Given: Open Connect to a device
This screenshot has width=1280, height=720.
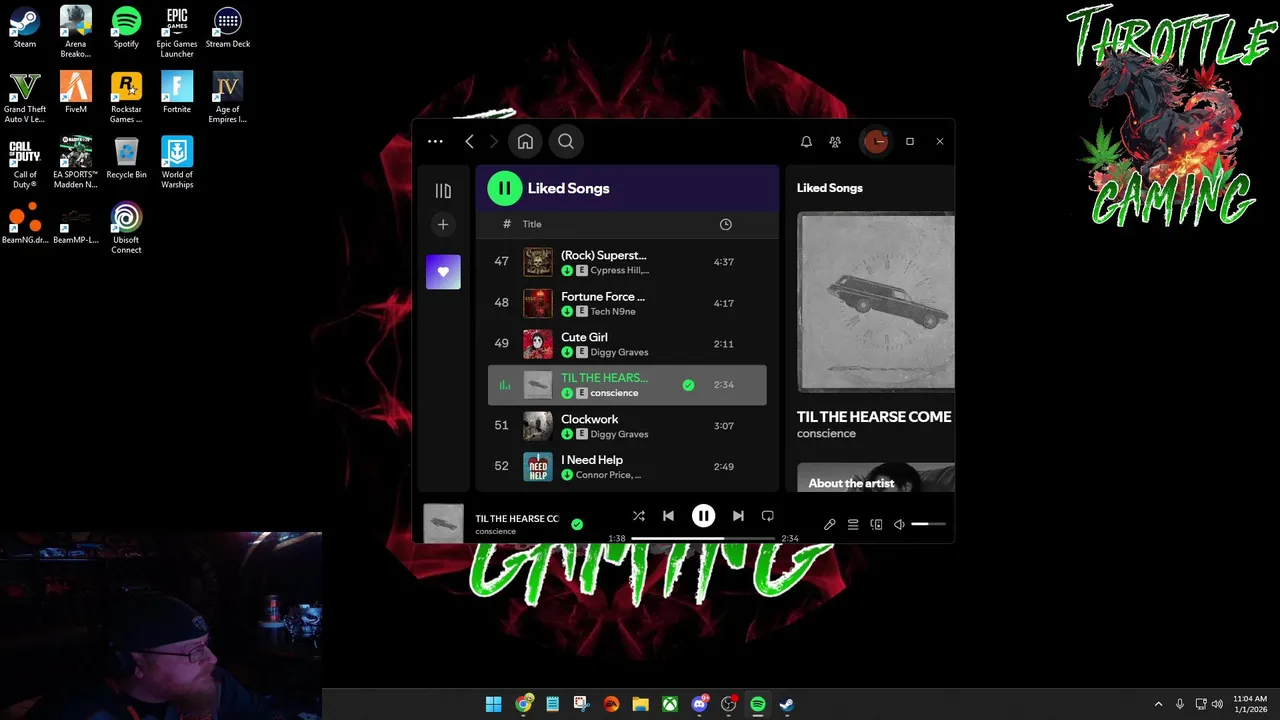Looking at the screenshot, I should (x=876, y=524).
